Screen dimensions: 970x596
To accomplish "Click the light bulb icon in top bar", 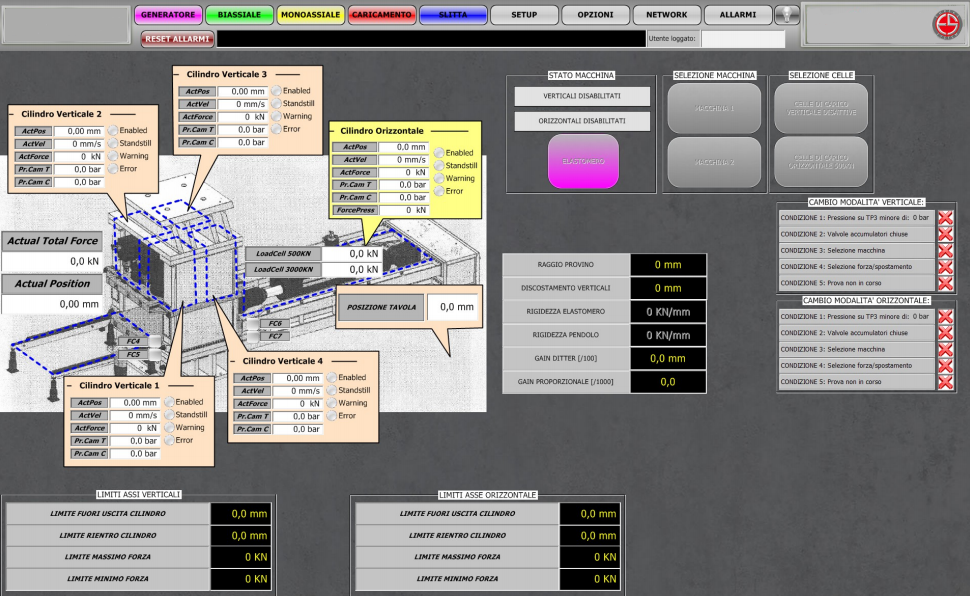I will pyautogui.click(x=788, y=15).
